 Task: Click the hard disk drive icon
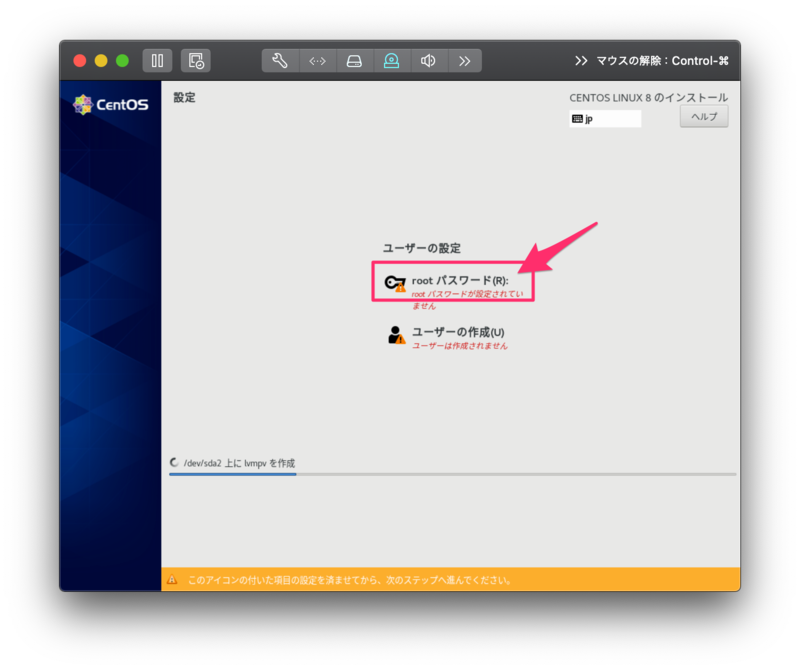[x=355, y=61]
